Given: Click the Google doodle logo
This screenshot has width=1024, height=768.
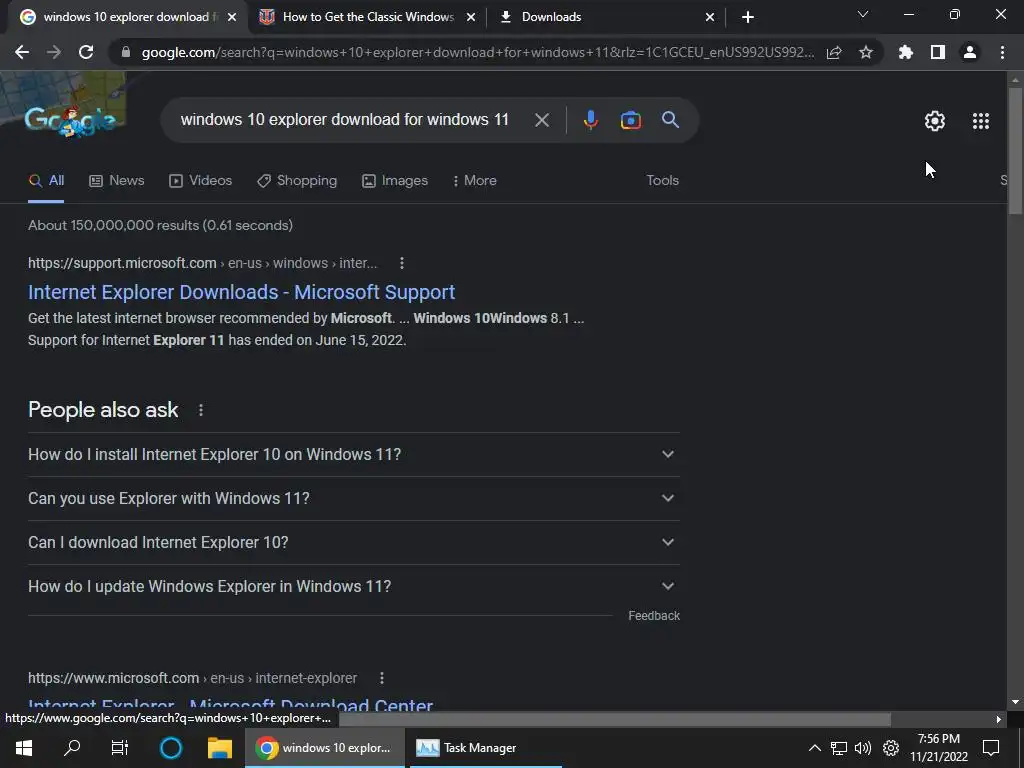Looking at the screenshot, I should [70, 121].
